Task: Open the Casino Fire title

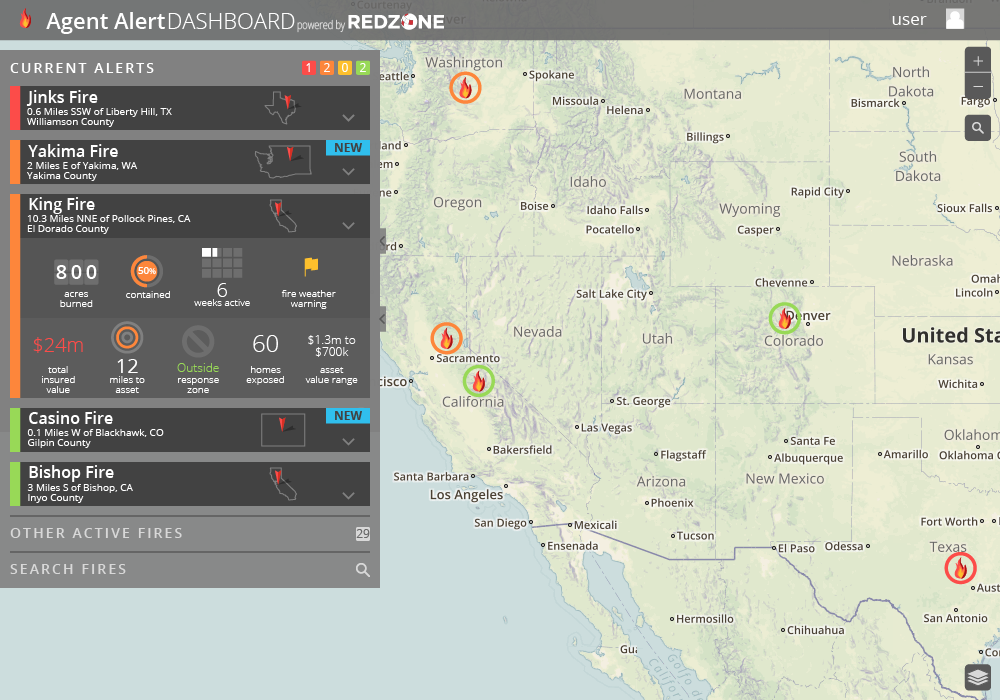Action: tap(70, 418)
